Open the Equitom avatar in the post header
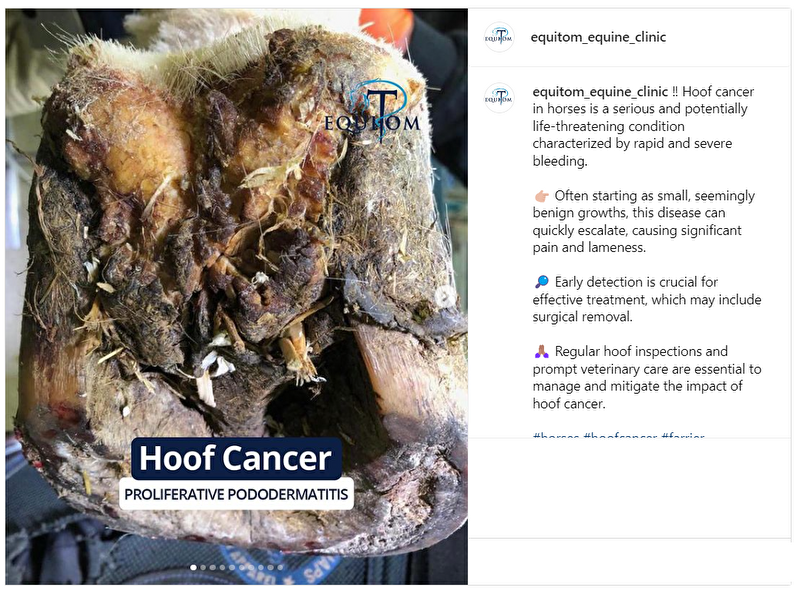The image size is (800, 591). tap(499, 37)
